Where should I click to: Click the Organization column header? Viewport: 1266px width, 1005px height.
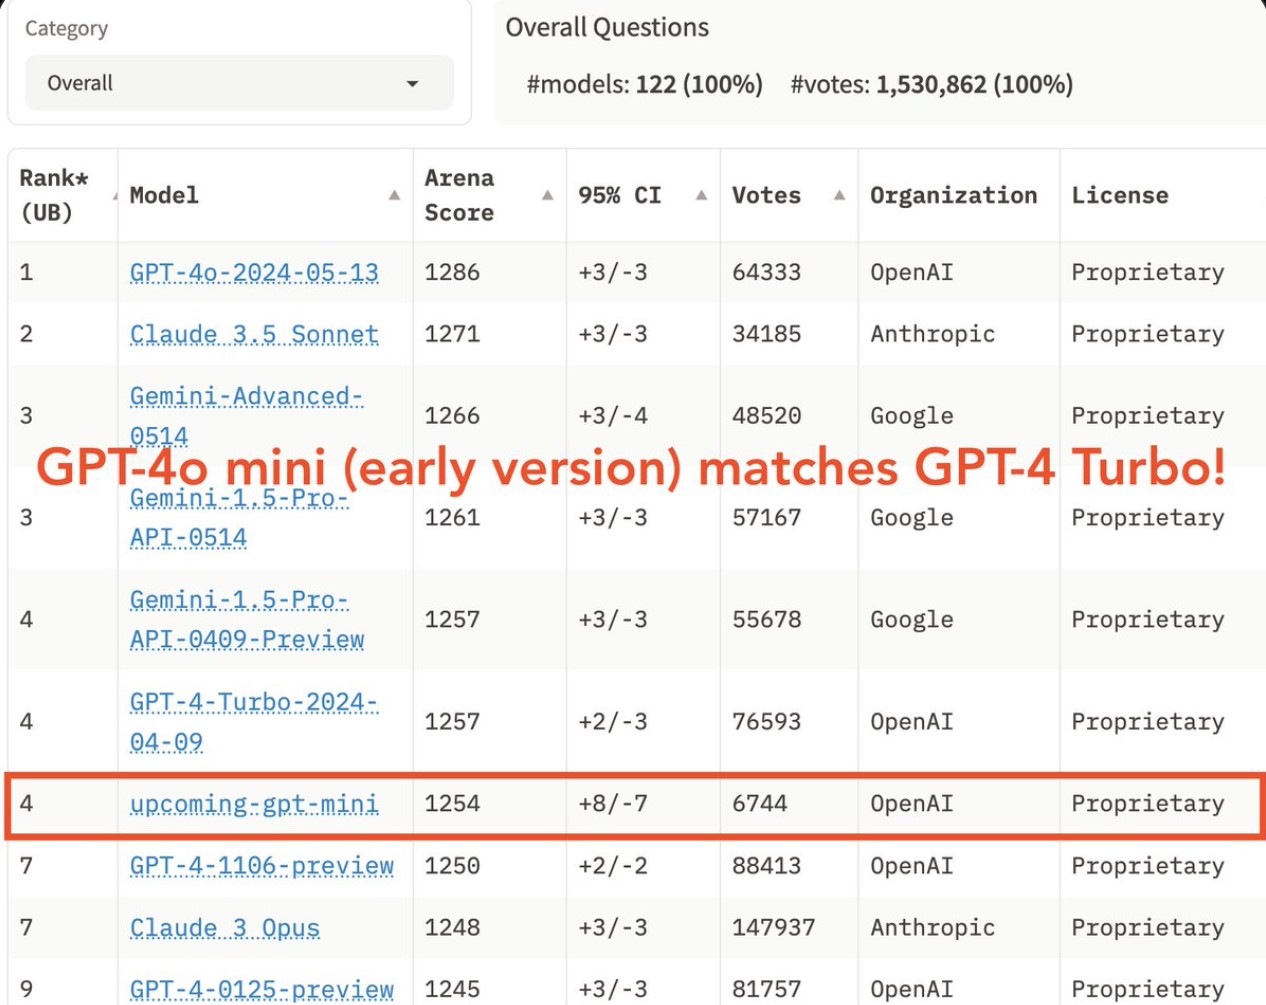[953, 195]
